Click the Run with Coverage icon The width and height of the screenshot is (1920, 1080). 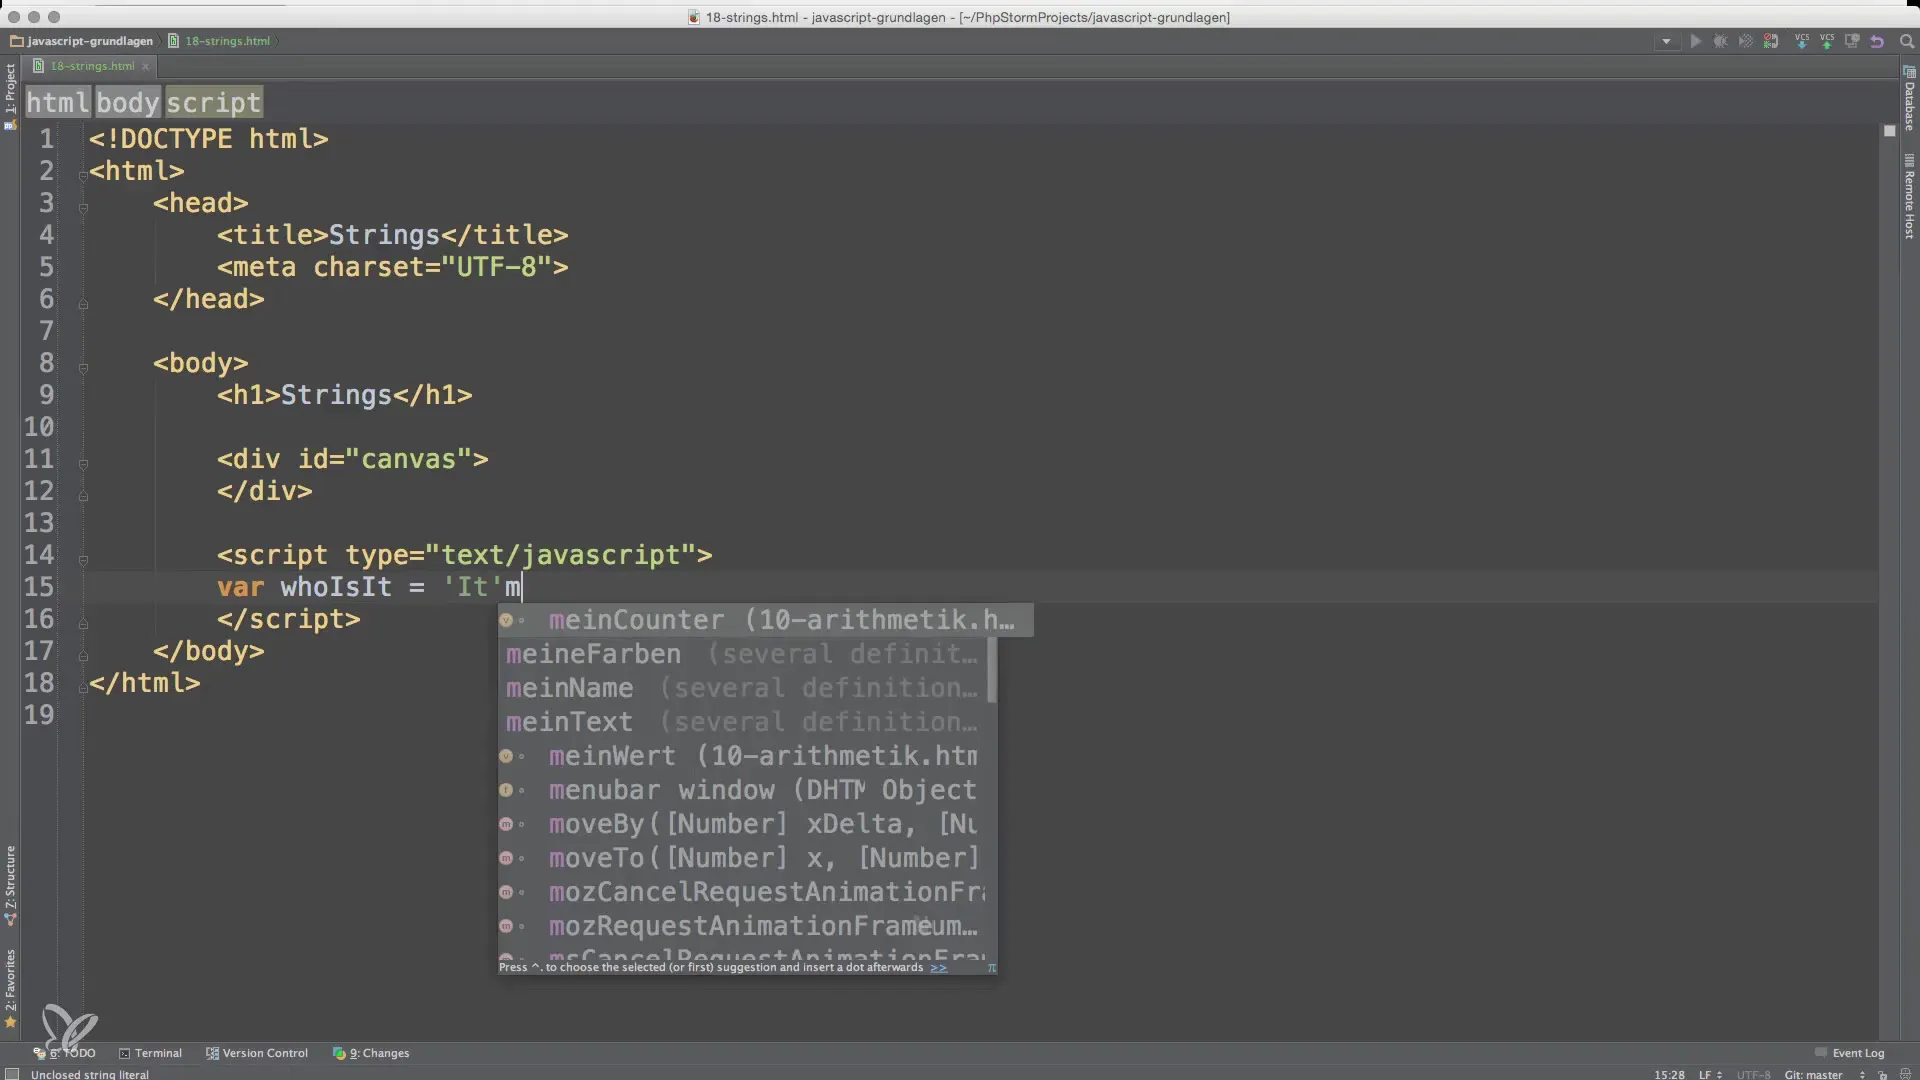click(1745, 42)
